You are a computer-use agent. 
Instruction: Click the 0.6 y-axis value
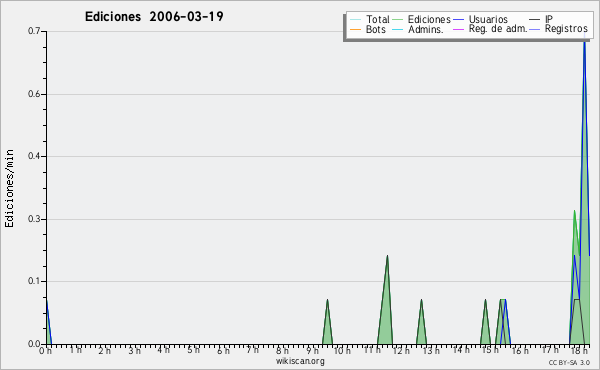point(34,94)
